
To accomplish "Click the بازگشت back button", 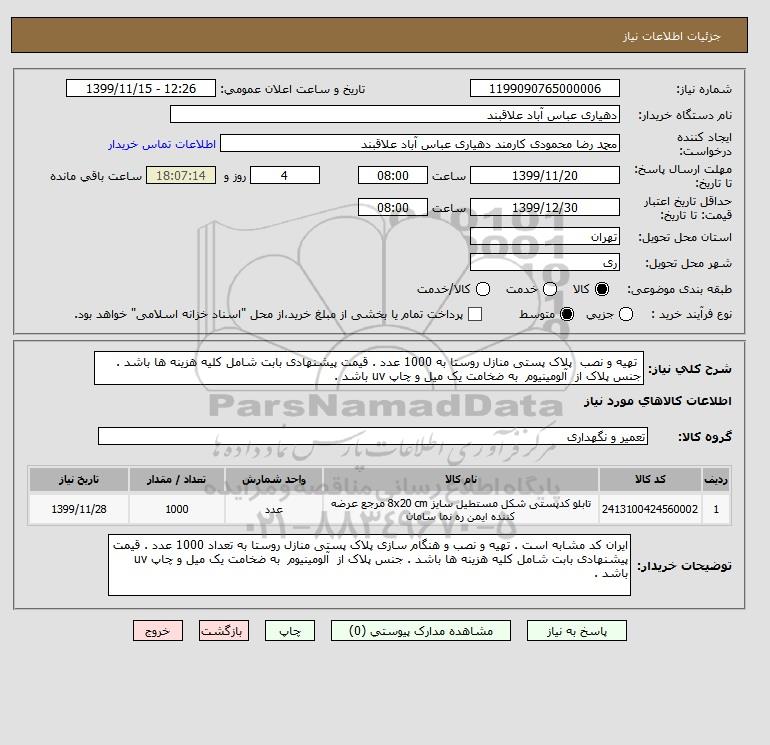I will 224,631.
